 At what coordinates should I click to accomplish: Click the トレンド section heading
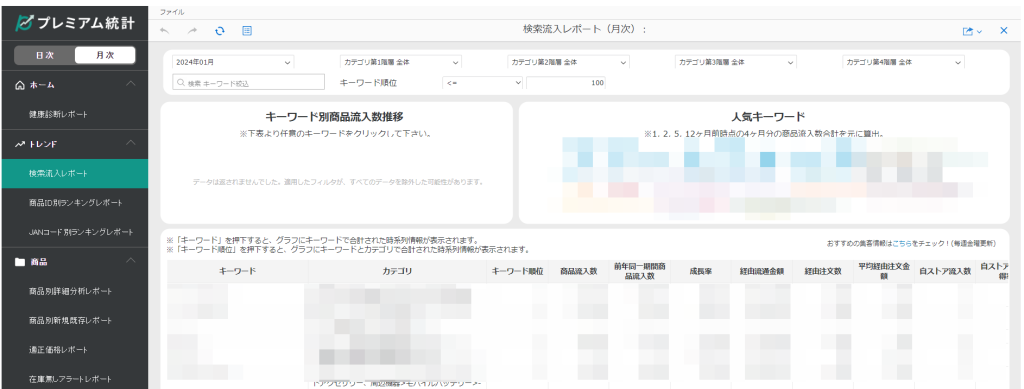pos(44,144)
